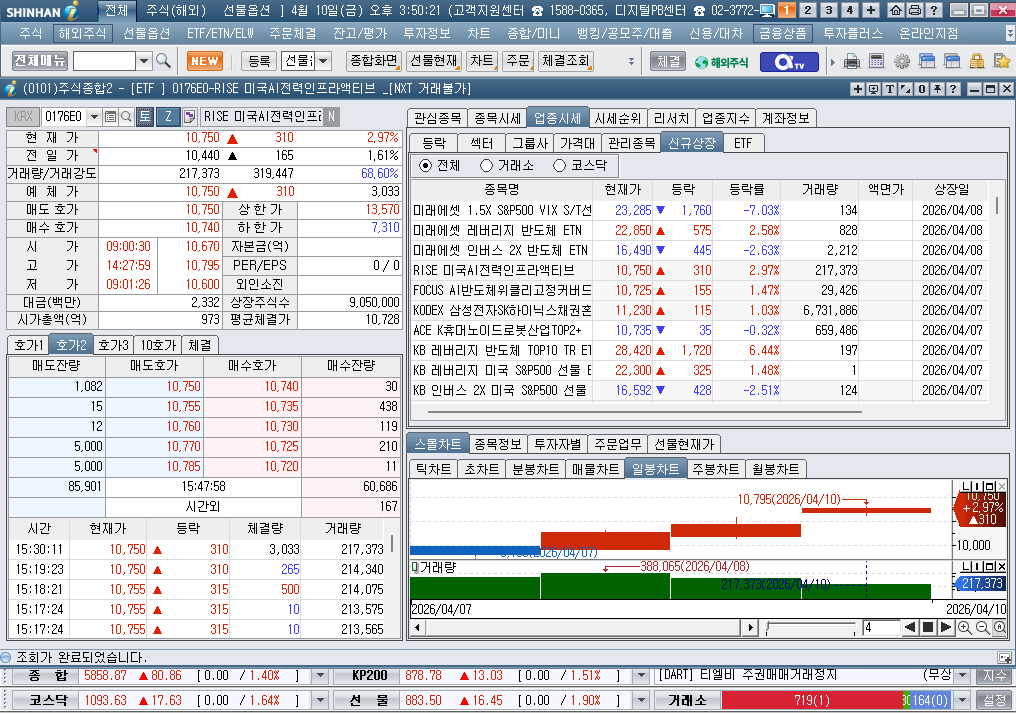Switch to virtual screen 3

829,10
